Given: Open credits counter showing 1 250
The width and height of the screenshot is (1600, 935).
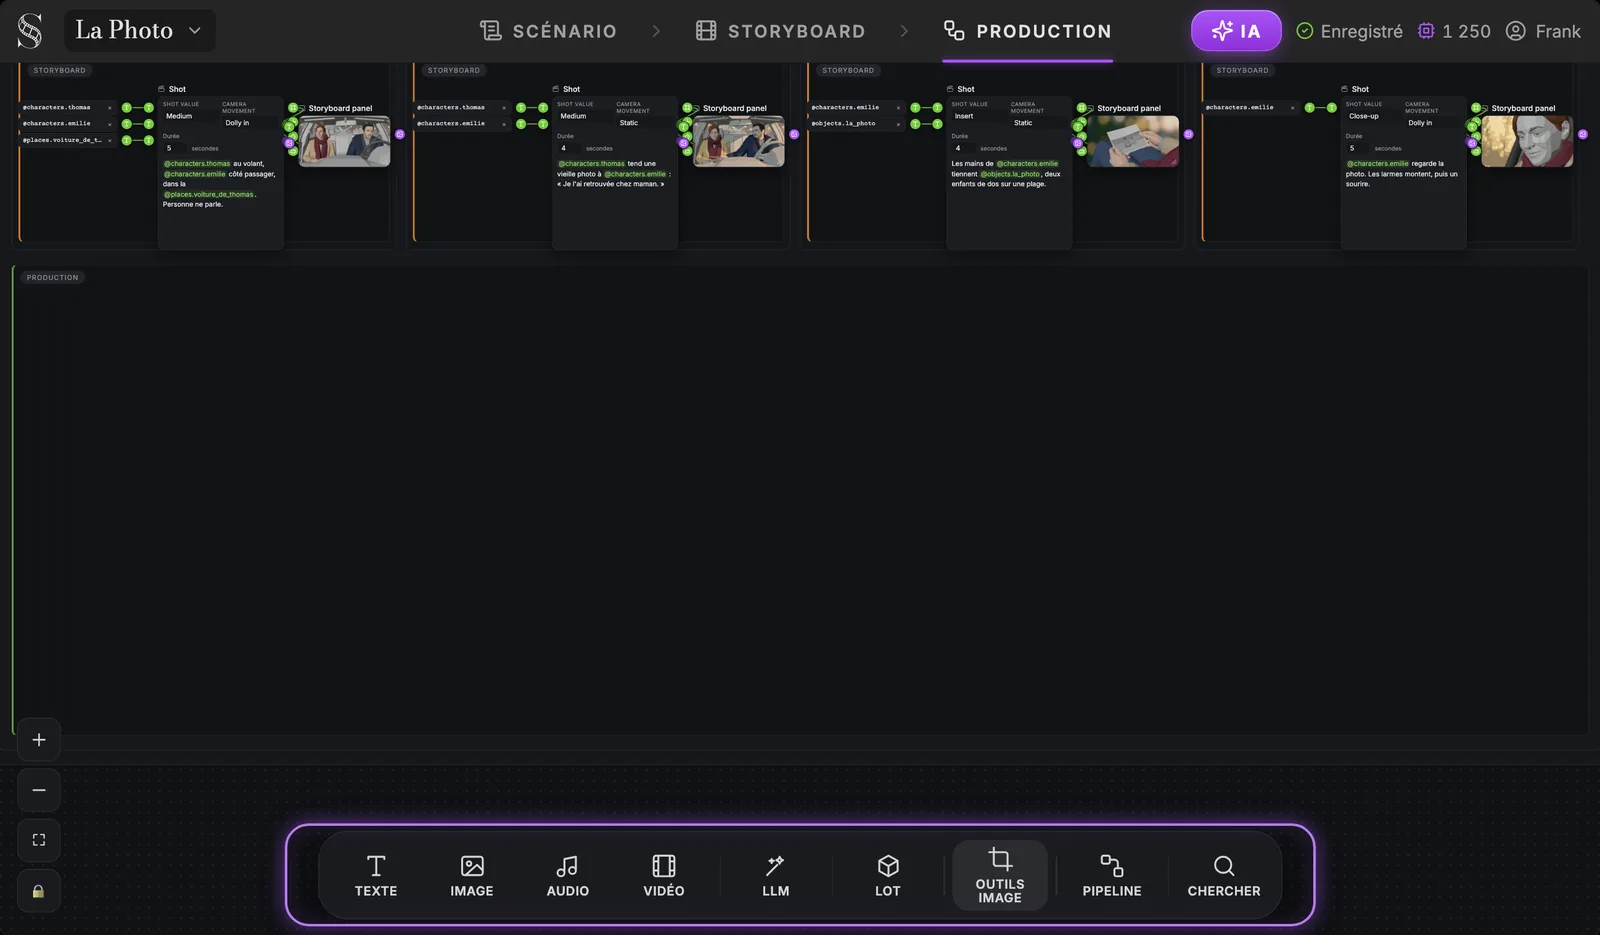Looking at the screenshot, I should (x=1454, y=31).
